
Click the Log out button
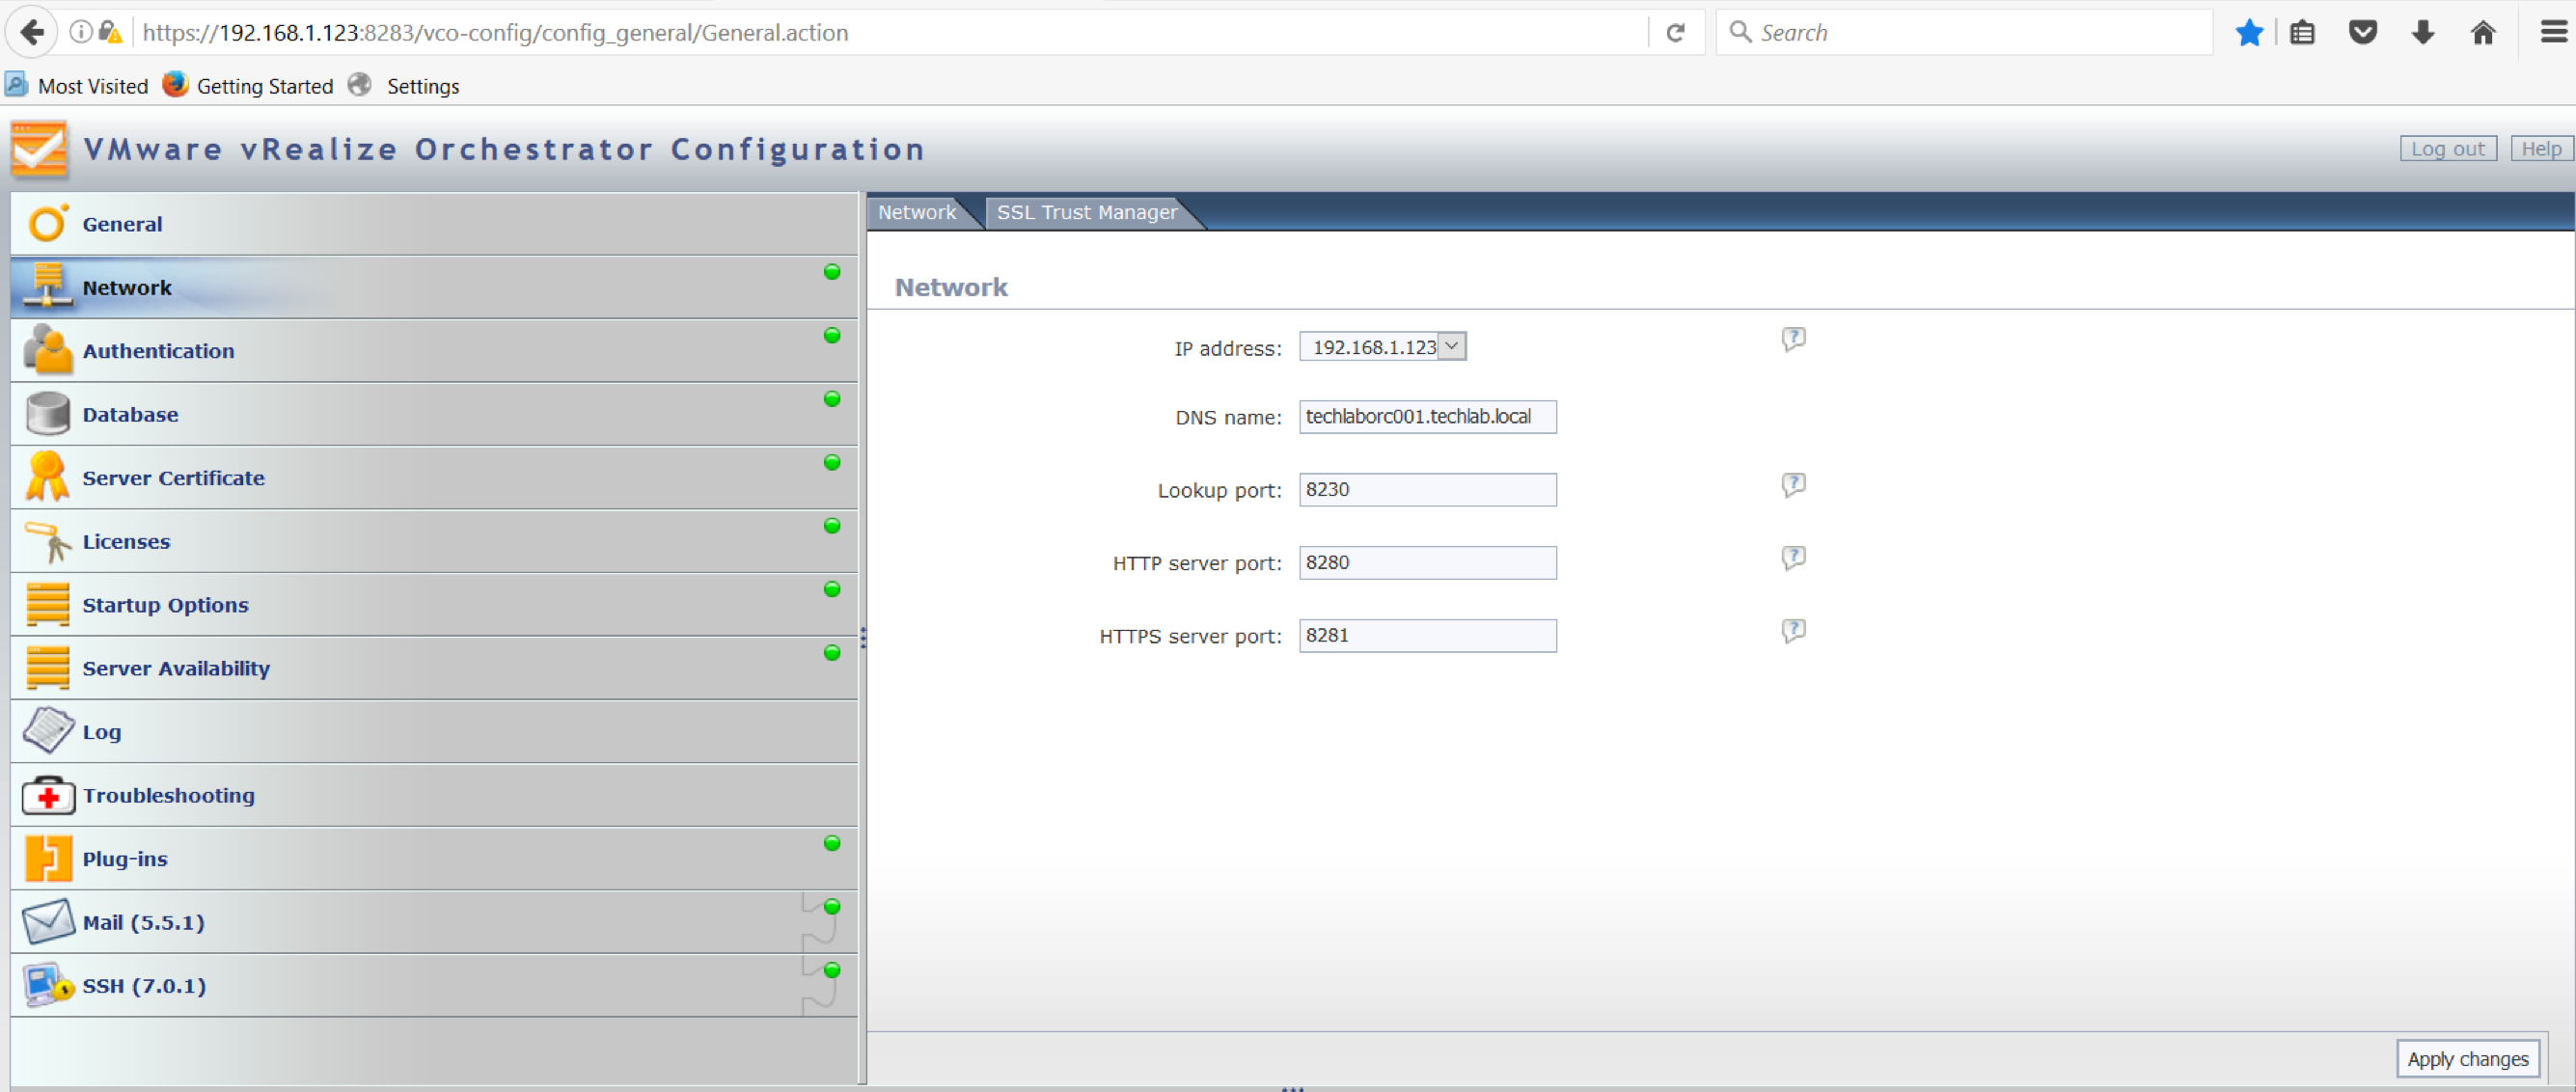pos(2447,149)
